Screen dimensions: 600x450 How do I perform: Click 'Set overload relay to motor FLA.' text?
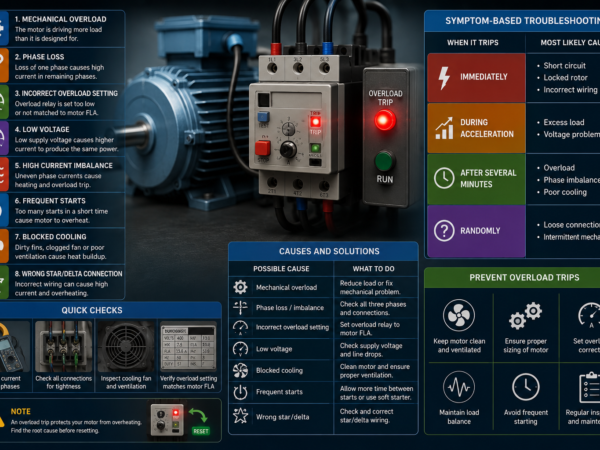pos(370,329)
